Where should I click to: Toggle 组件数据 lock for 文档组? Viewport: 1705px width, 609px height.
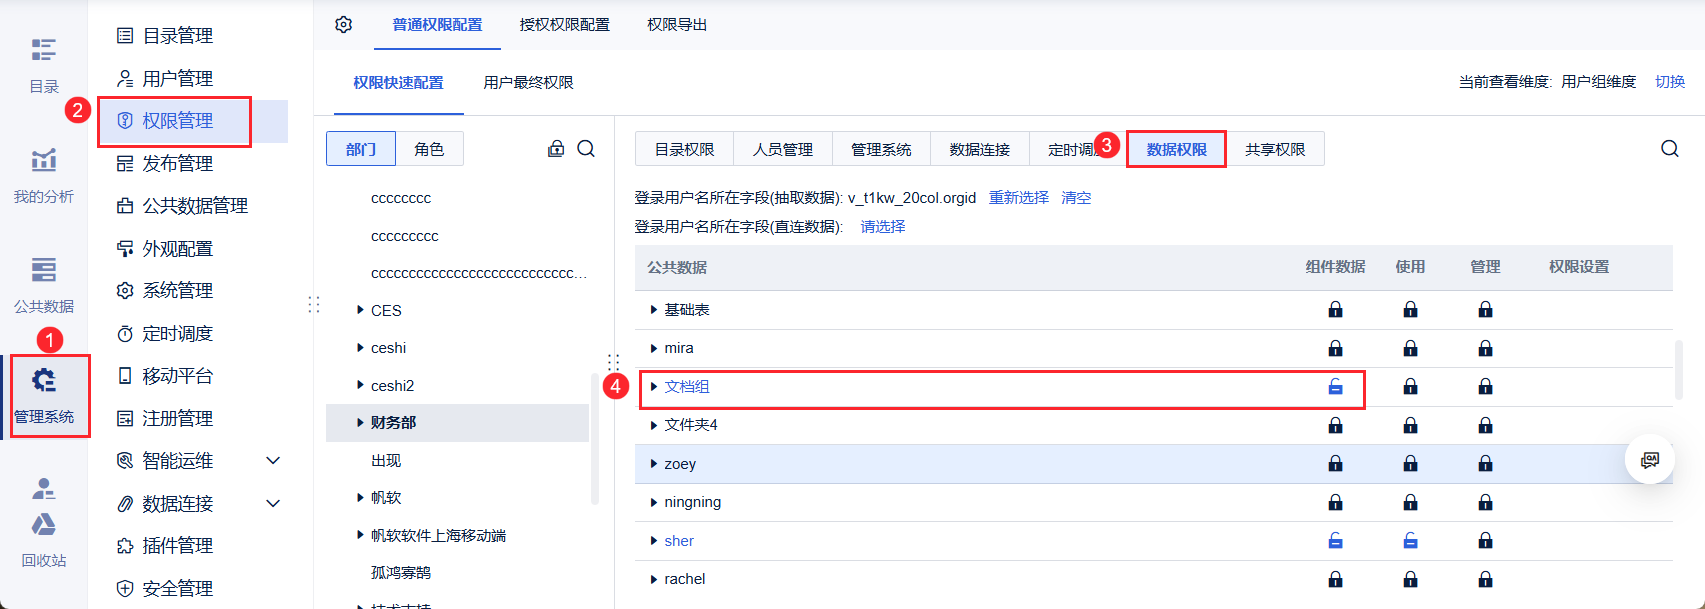[x=1335, y=387]
